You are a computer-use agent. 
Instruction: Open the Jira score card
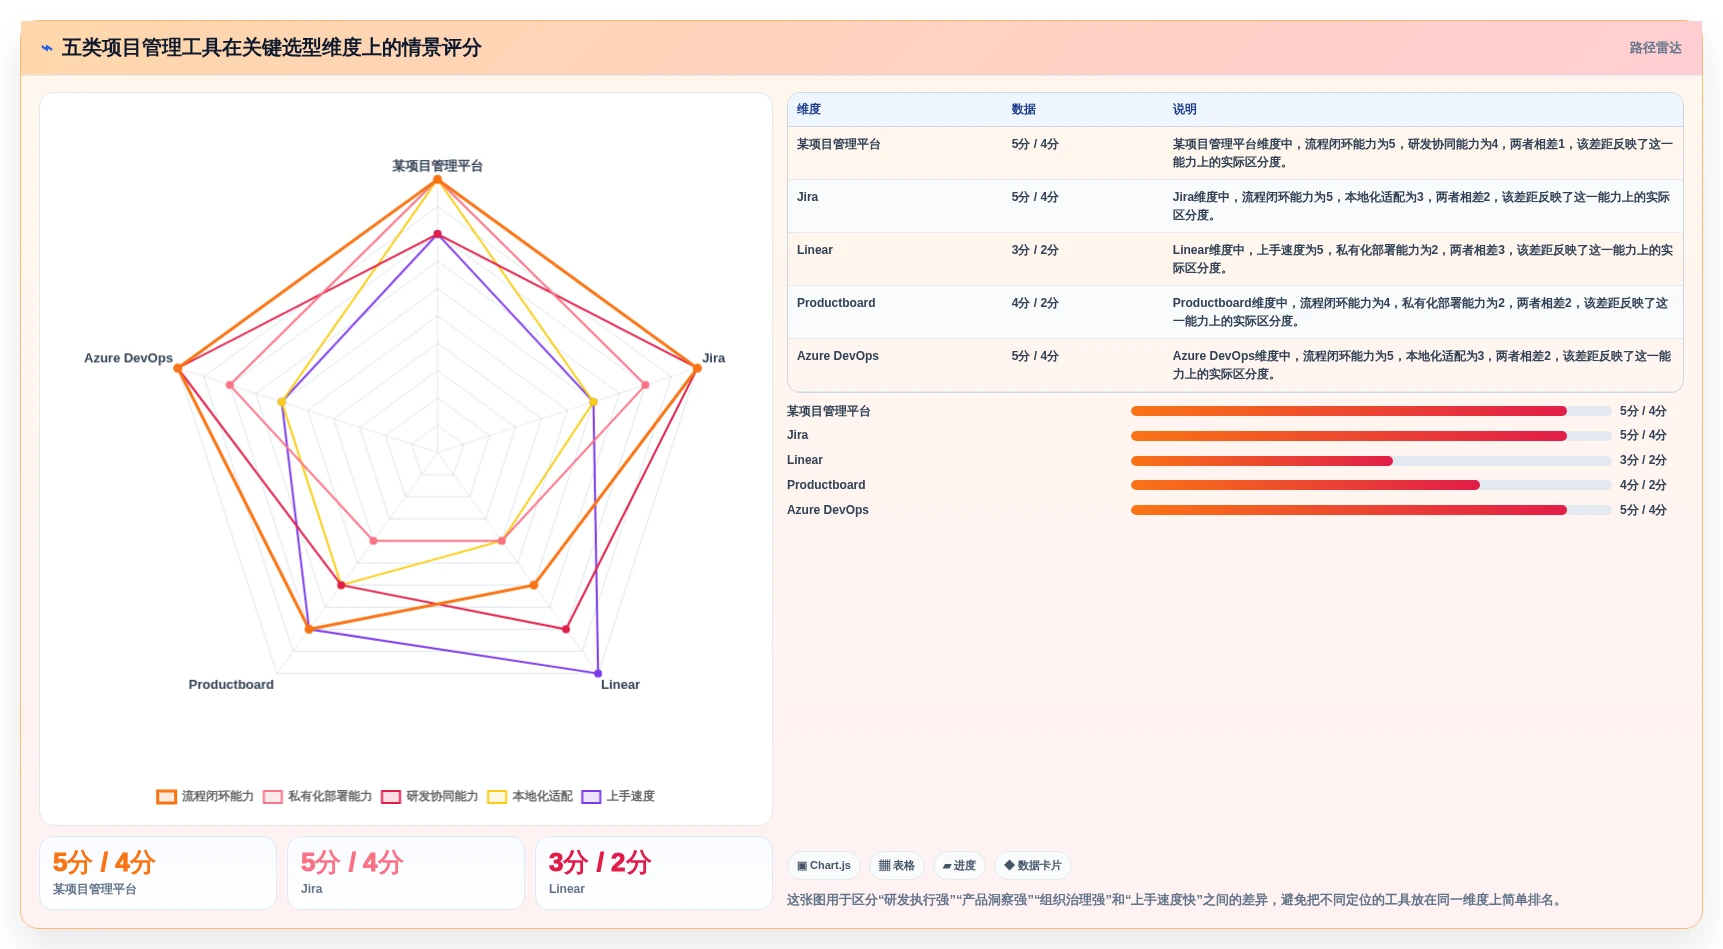[406, 873]
